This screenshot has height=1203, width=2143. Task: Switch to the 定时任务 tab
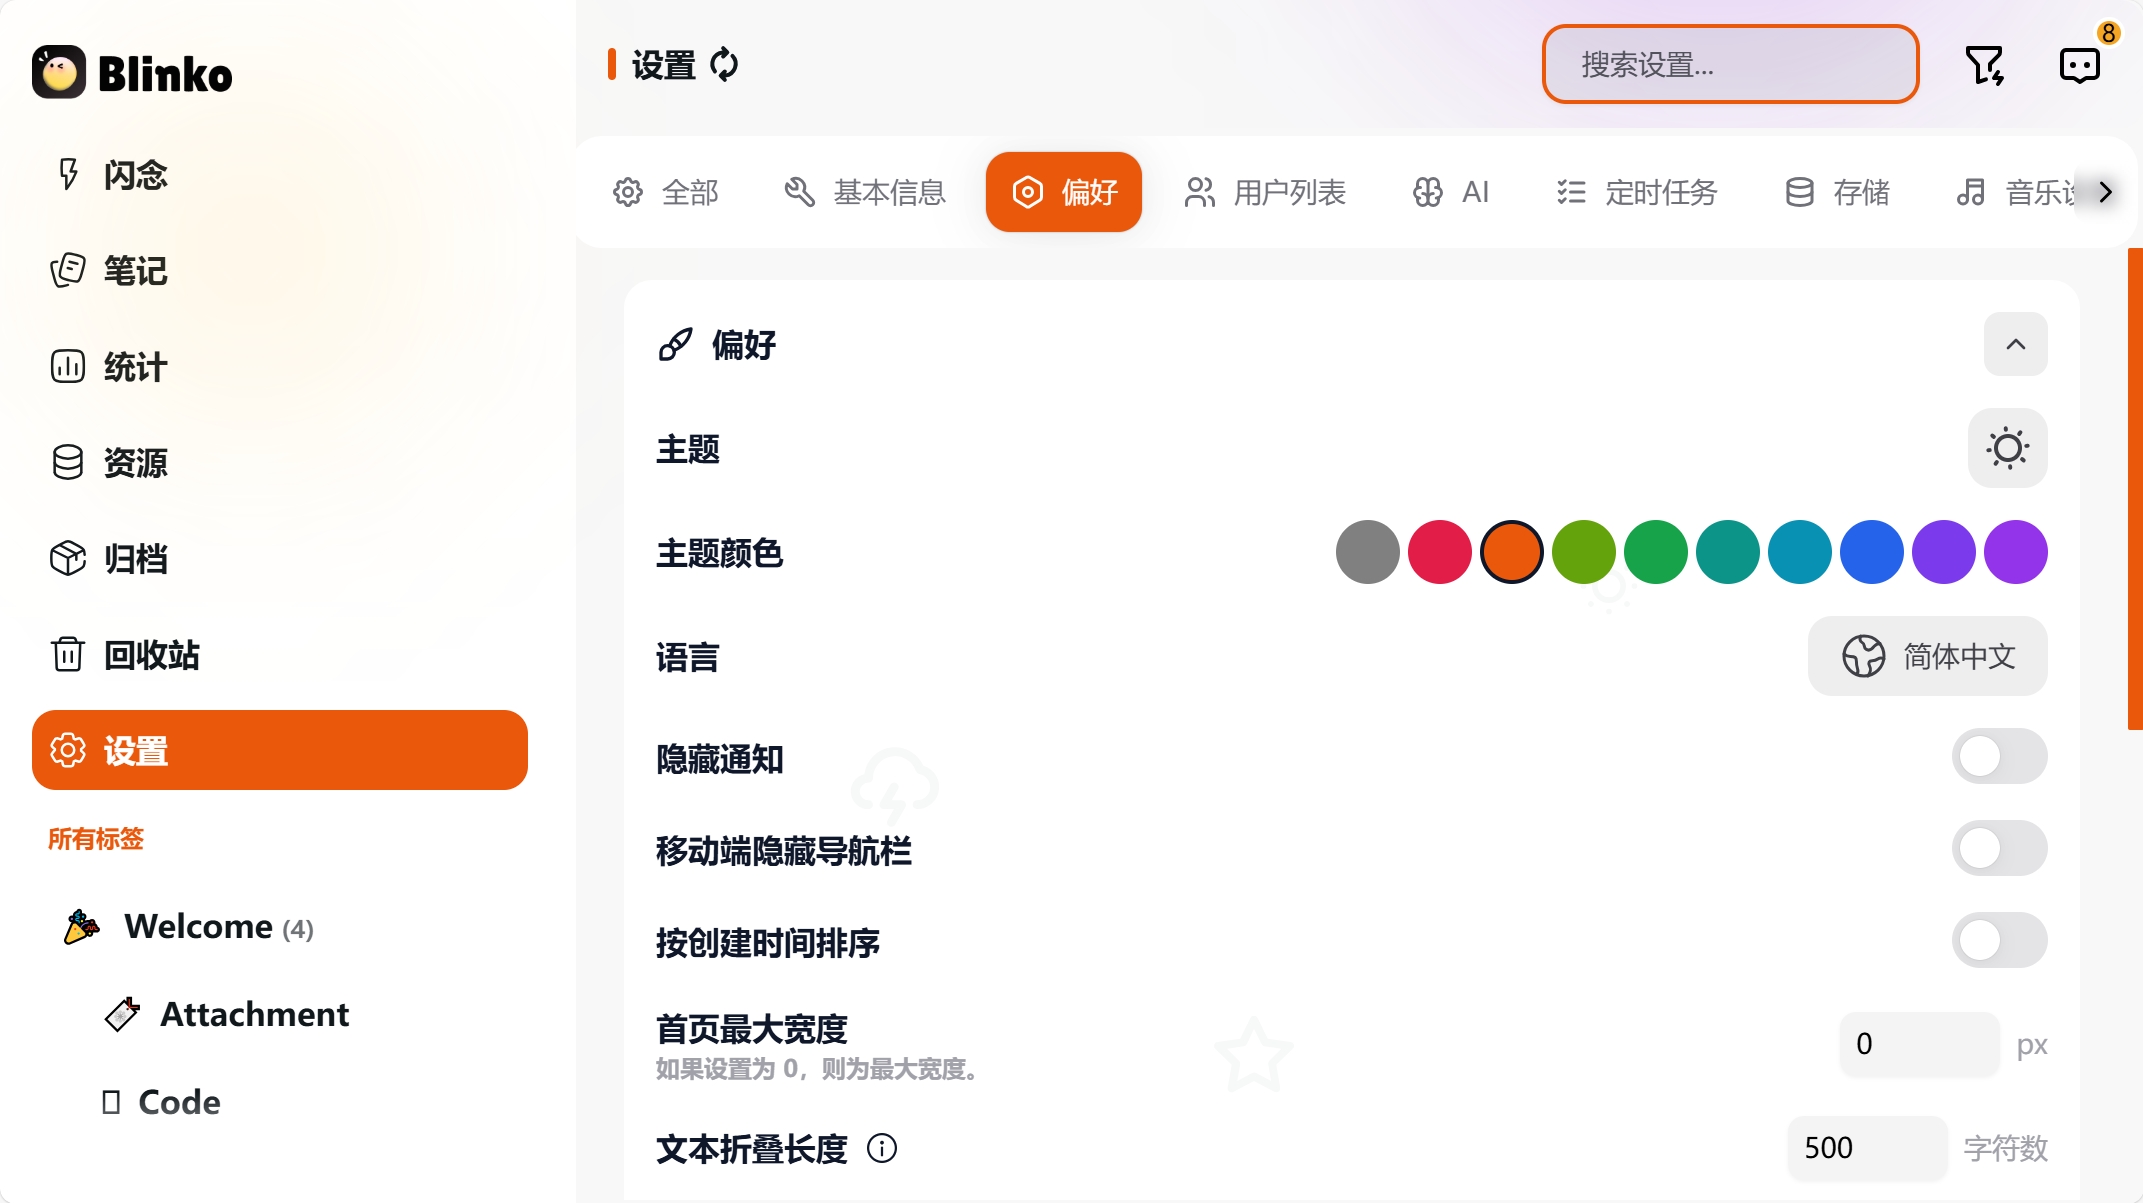(x=1637, y=192)
